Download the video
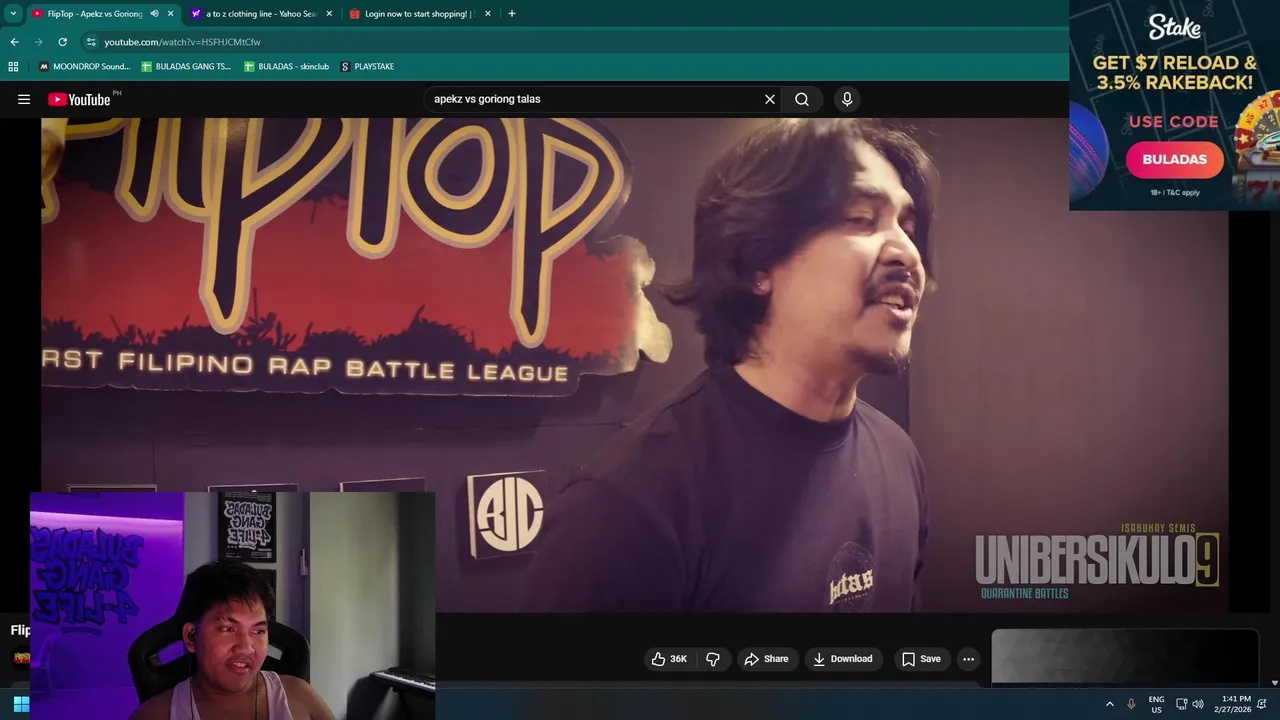This screenshot has height=720, width=1280. [843, 659]
